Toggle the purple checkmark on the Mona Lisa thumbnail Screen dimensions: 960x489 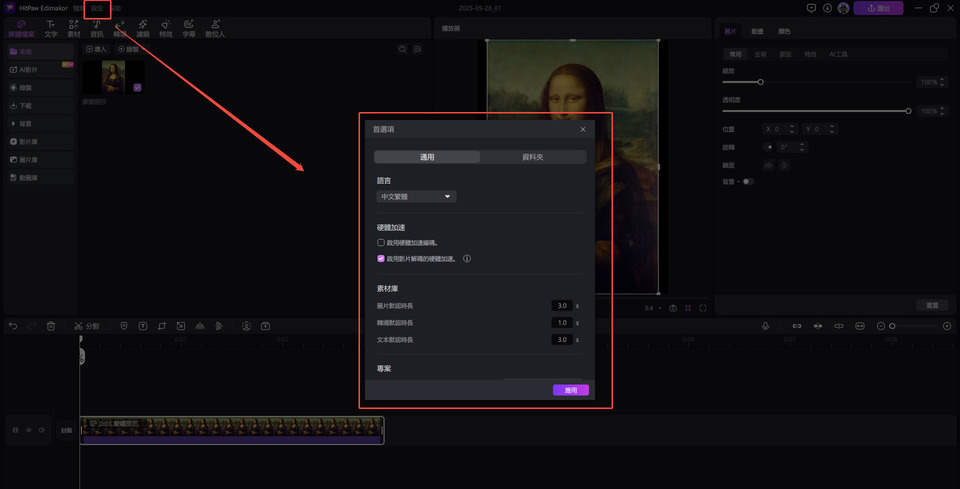pyautogui.click(x=137, y=88)
